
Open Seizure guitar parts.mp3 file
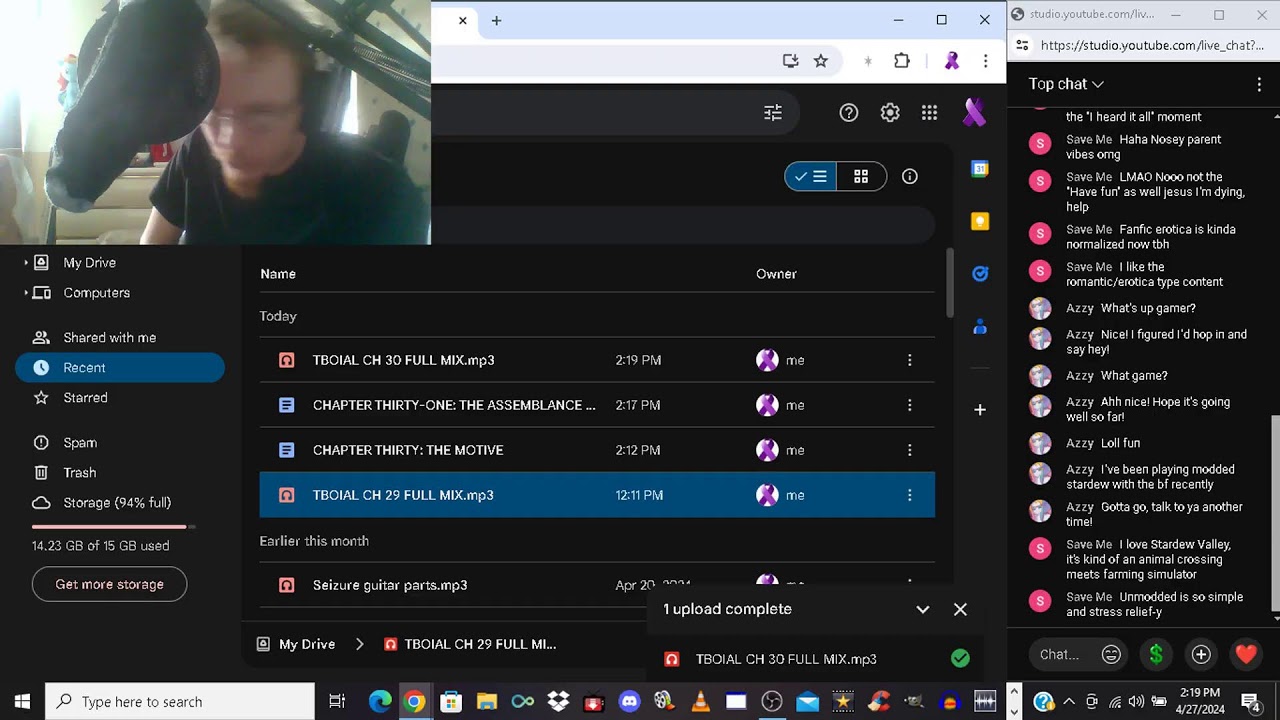point(597,585)
